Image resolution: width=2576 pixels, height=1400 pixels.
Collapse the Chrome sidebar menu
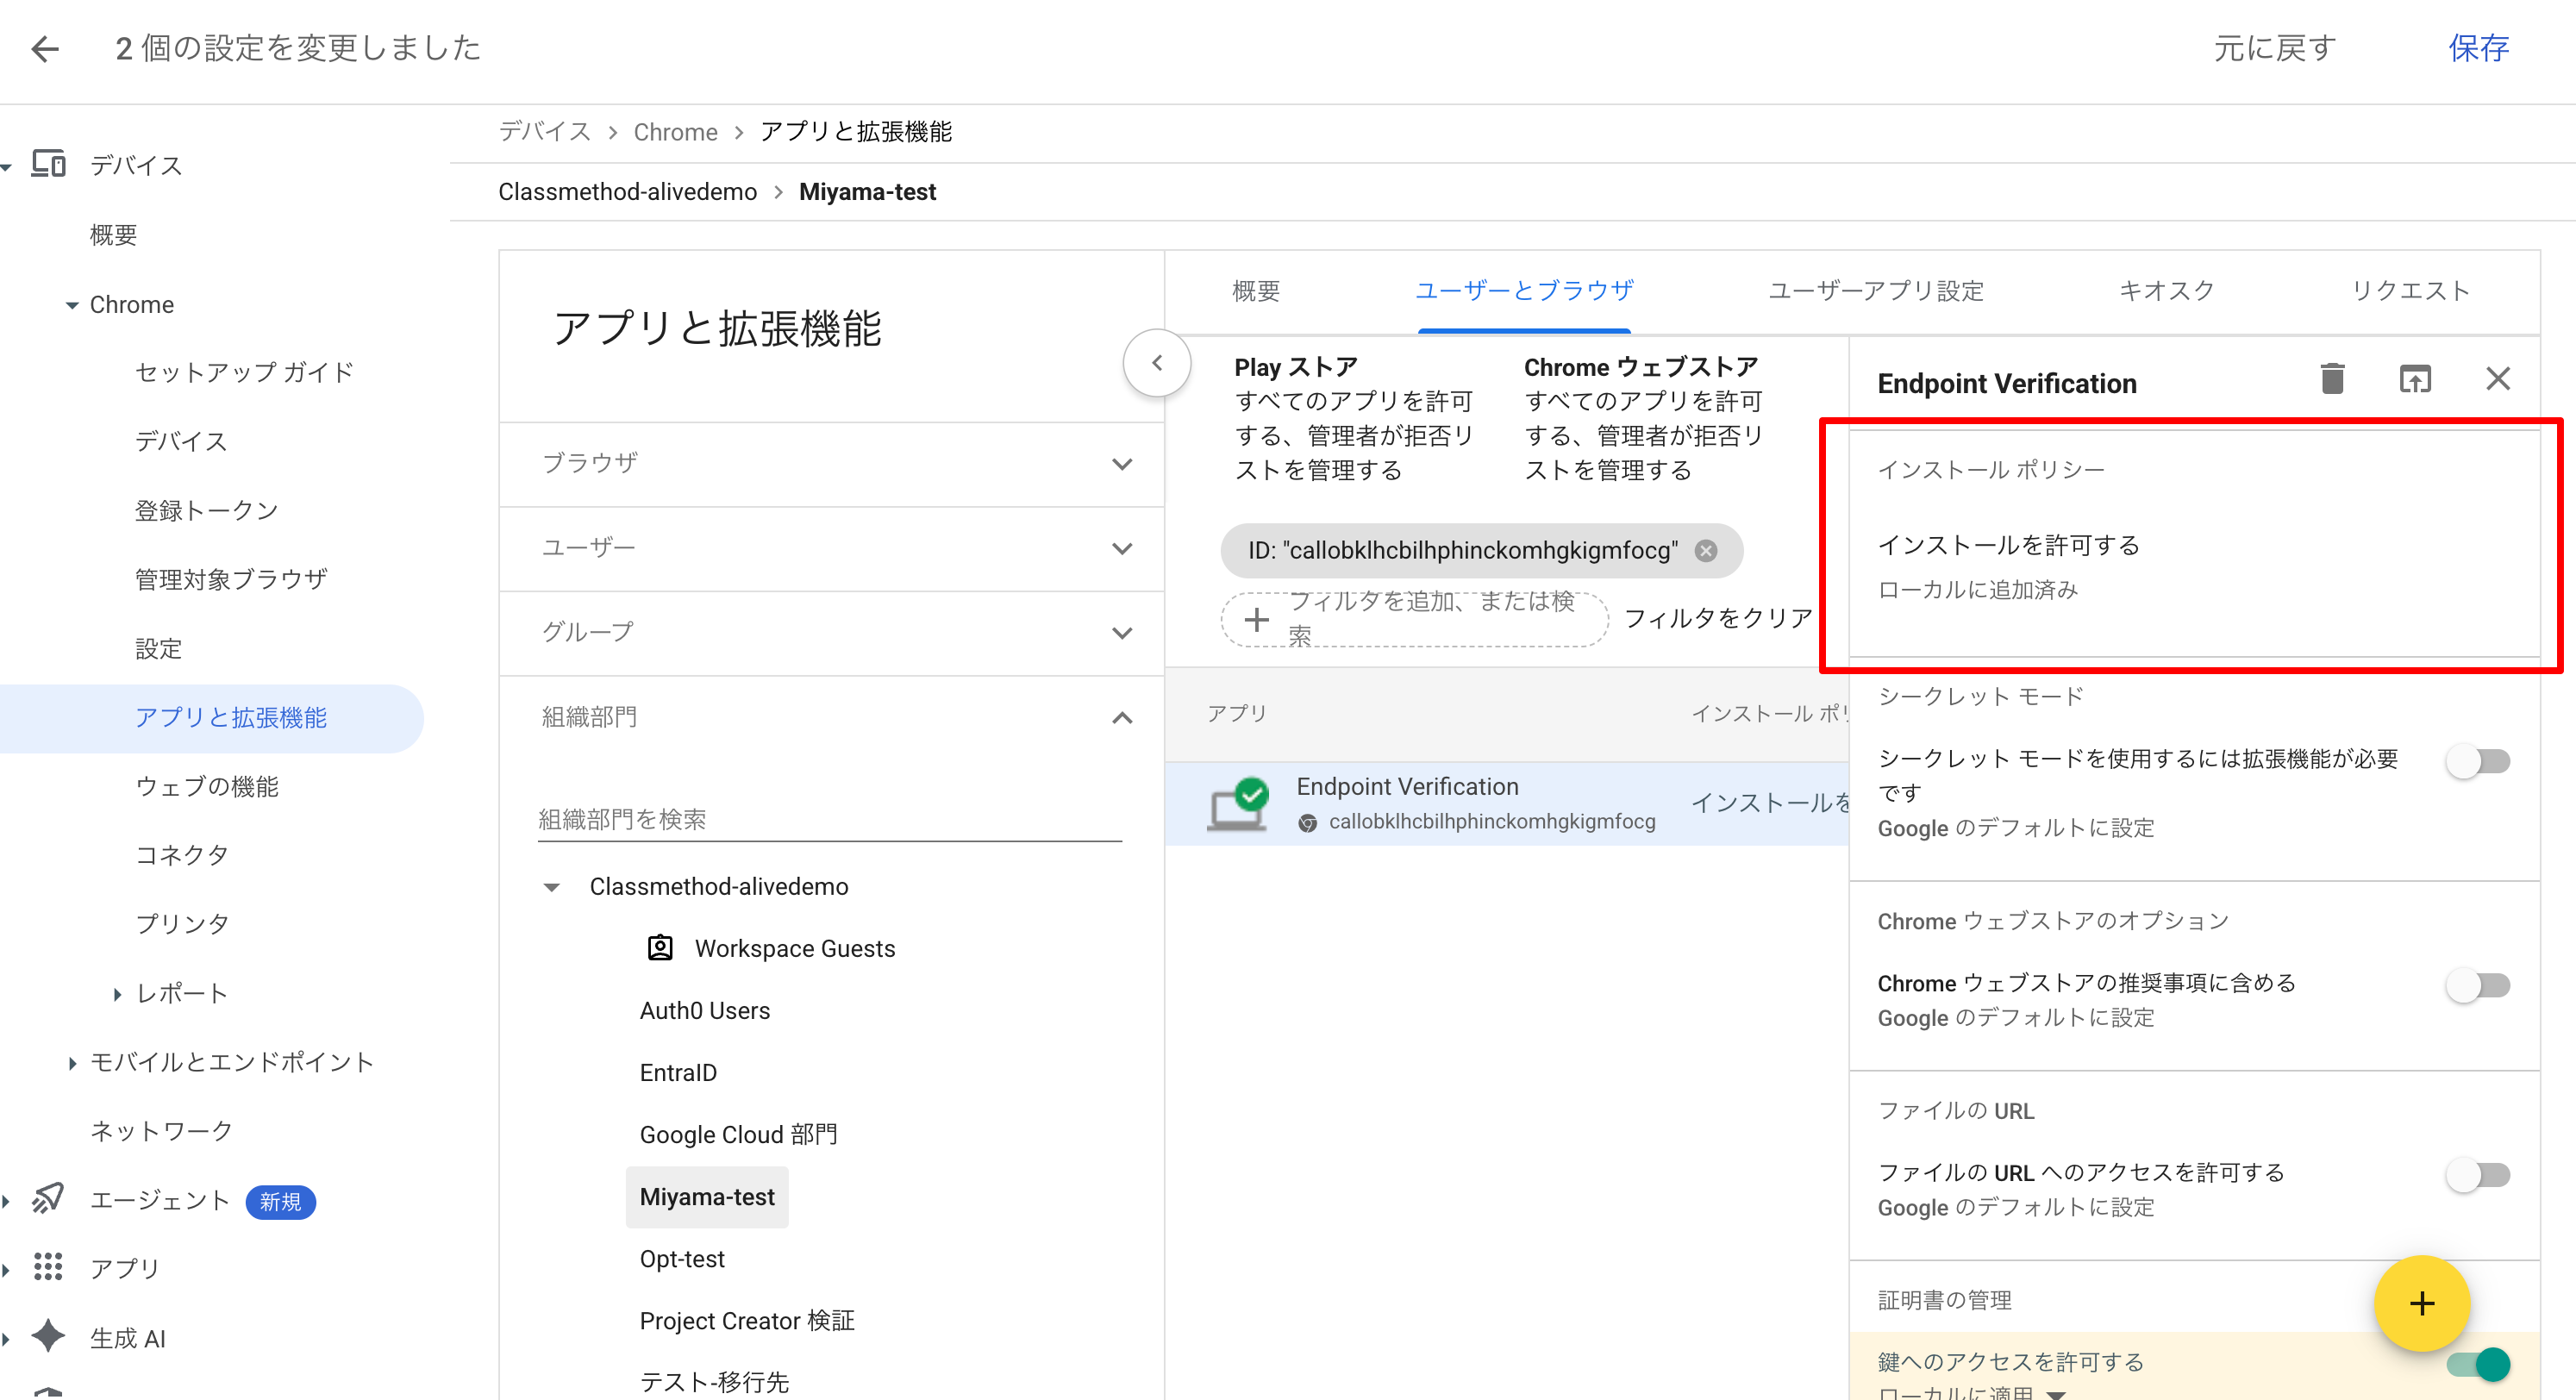[72, 305]
